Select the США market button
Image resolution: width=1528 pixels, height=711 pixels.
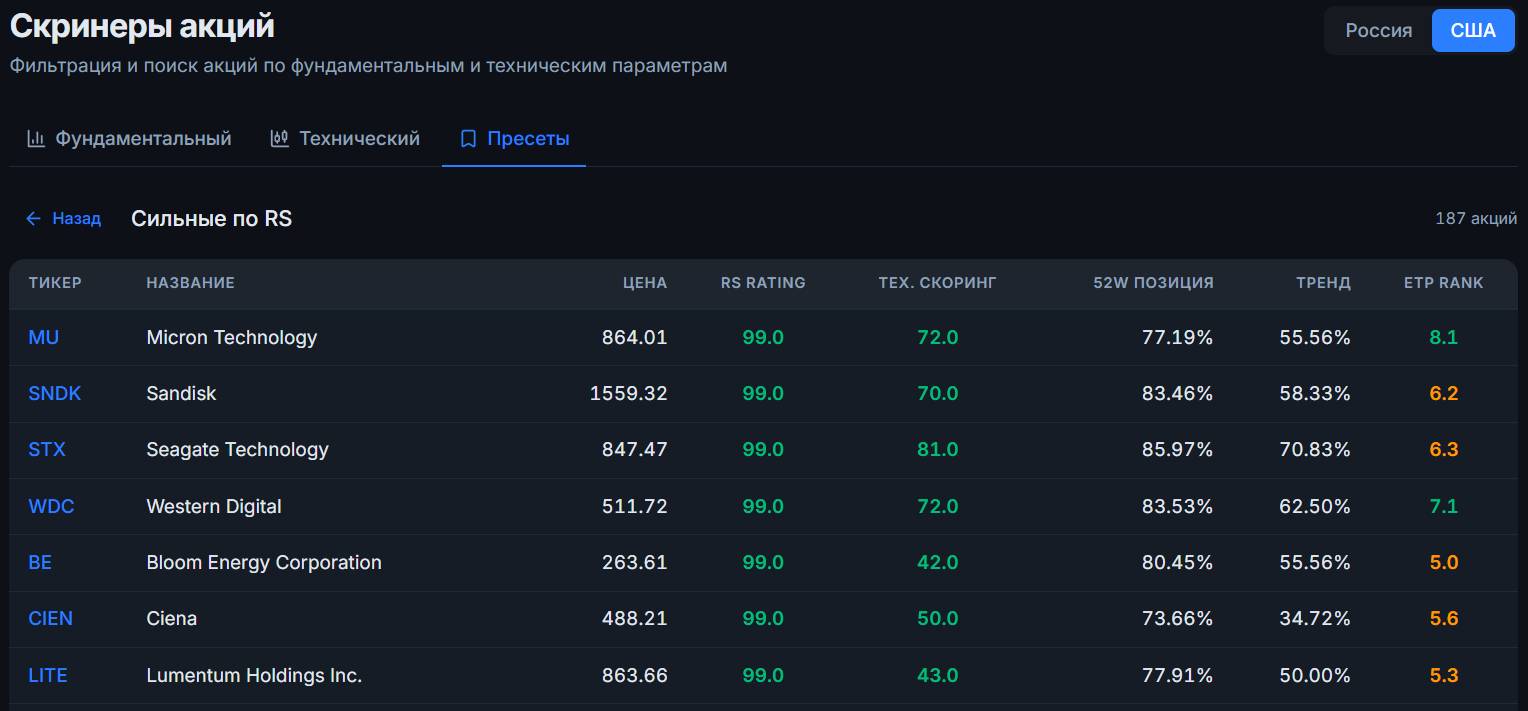(1473, 30)
